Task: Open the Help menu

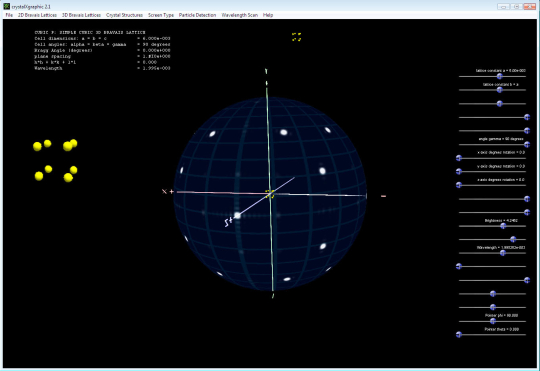Action: pyautogui.click(x=268, y=15)
